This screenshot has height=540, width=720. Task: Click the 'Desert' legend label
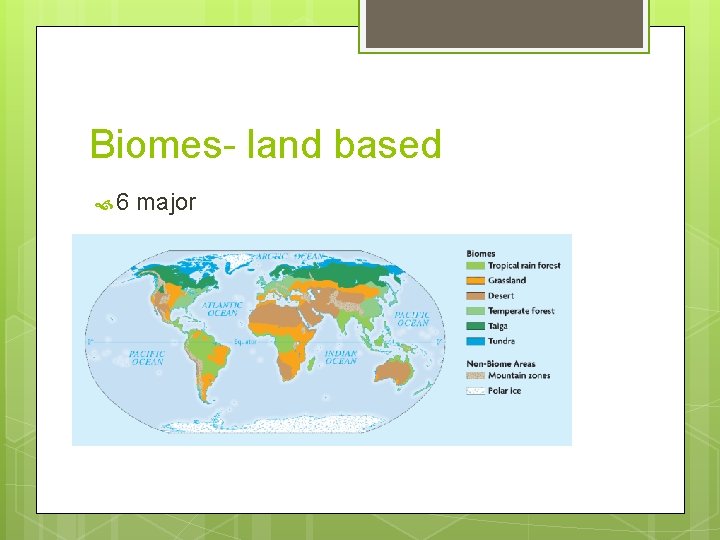(x=501, y=296)
